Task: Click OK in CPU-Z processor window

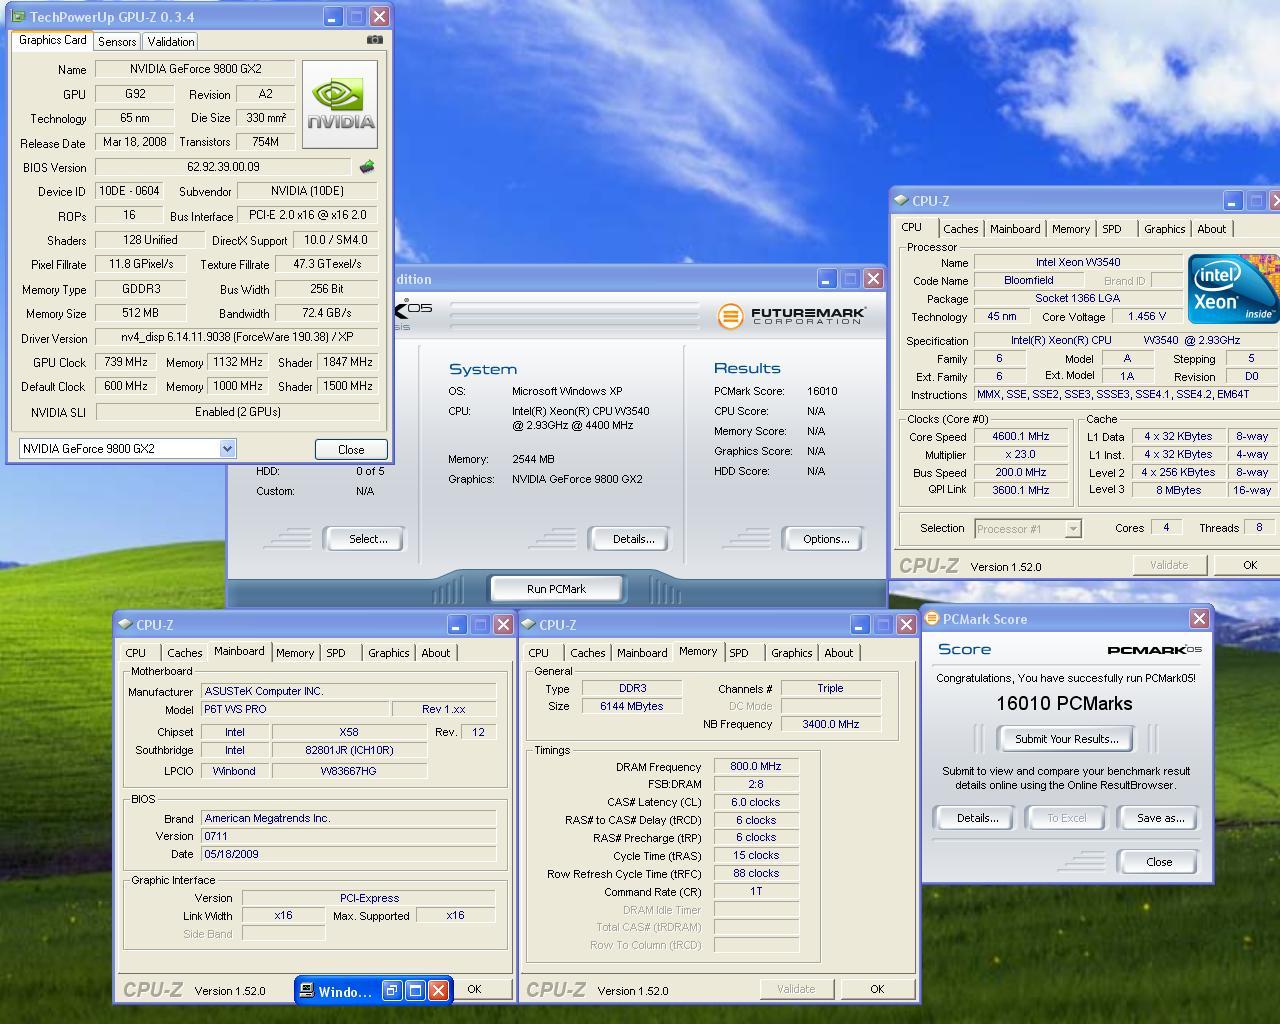Action: click(x=1249, y=565)
